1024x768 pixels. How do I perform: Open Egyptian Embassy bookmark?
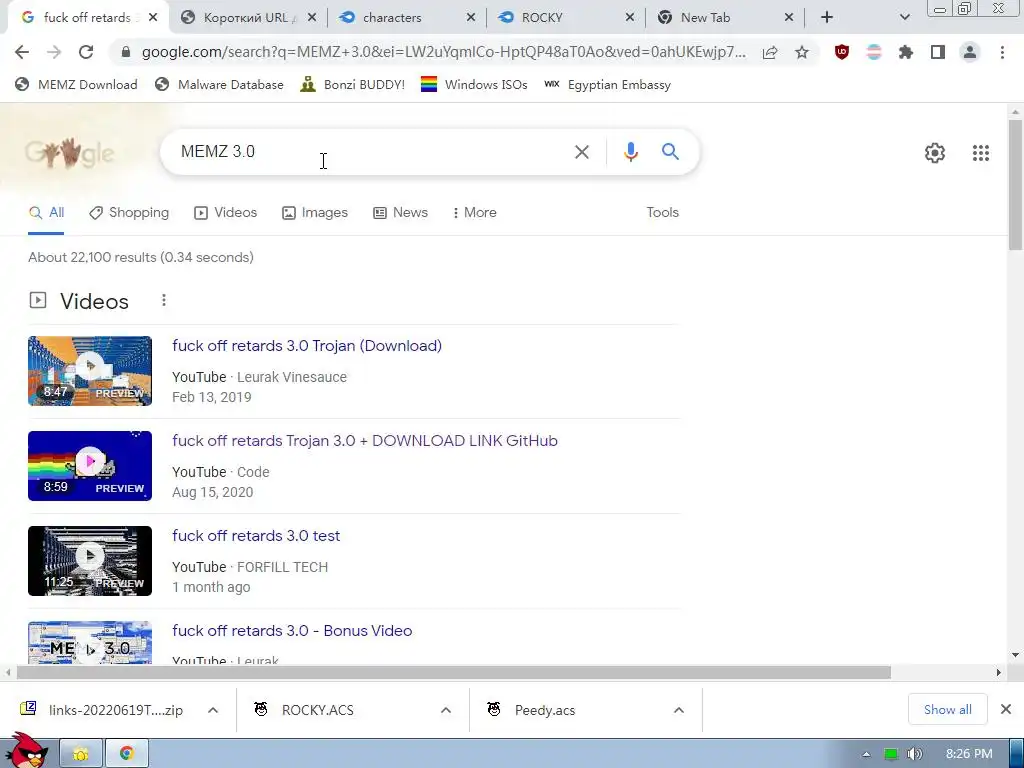coord(607,84)
